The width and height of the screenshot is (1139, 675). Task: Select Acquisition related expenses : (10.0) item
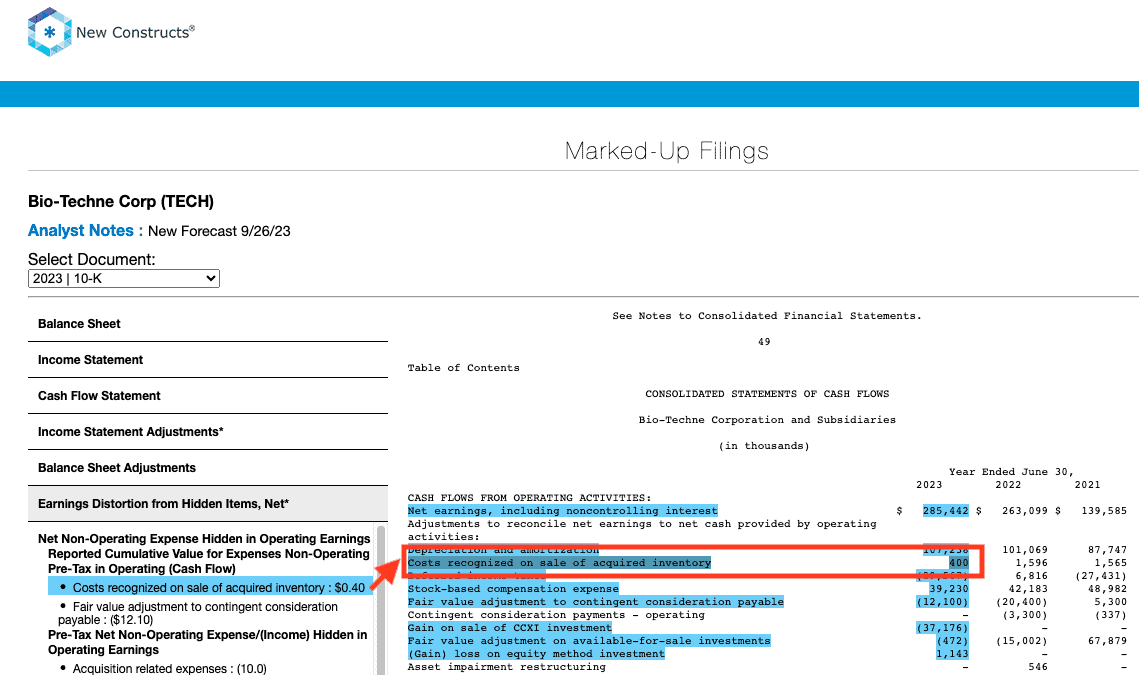[x=169, y=668]
